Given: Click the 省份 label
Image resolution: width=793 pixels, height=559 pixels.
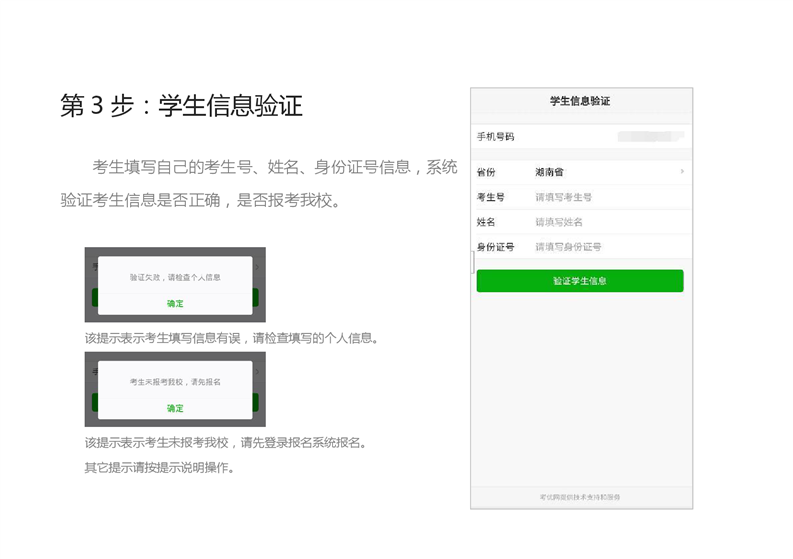Looking at the screenshot, I should 486,173.
